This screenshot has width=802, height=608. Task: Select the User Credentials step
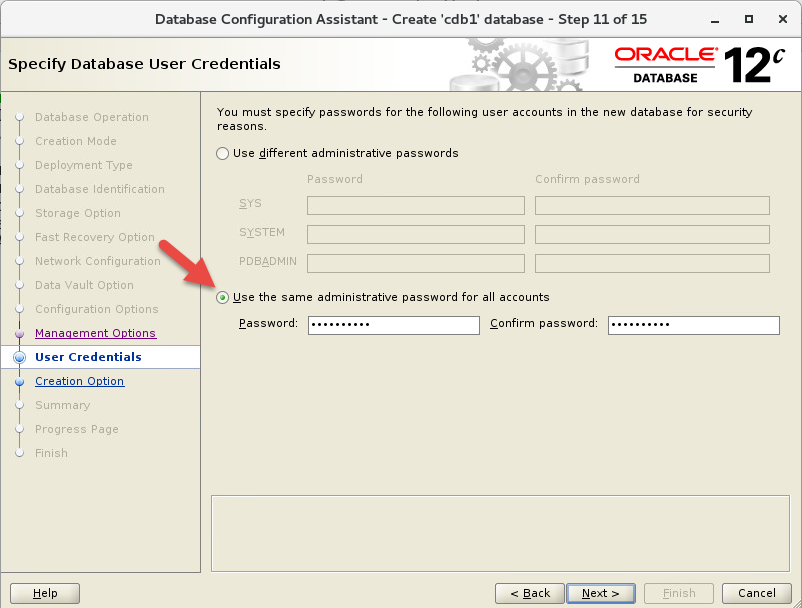click(x=88, y=357)
